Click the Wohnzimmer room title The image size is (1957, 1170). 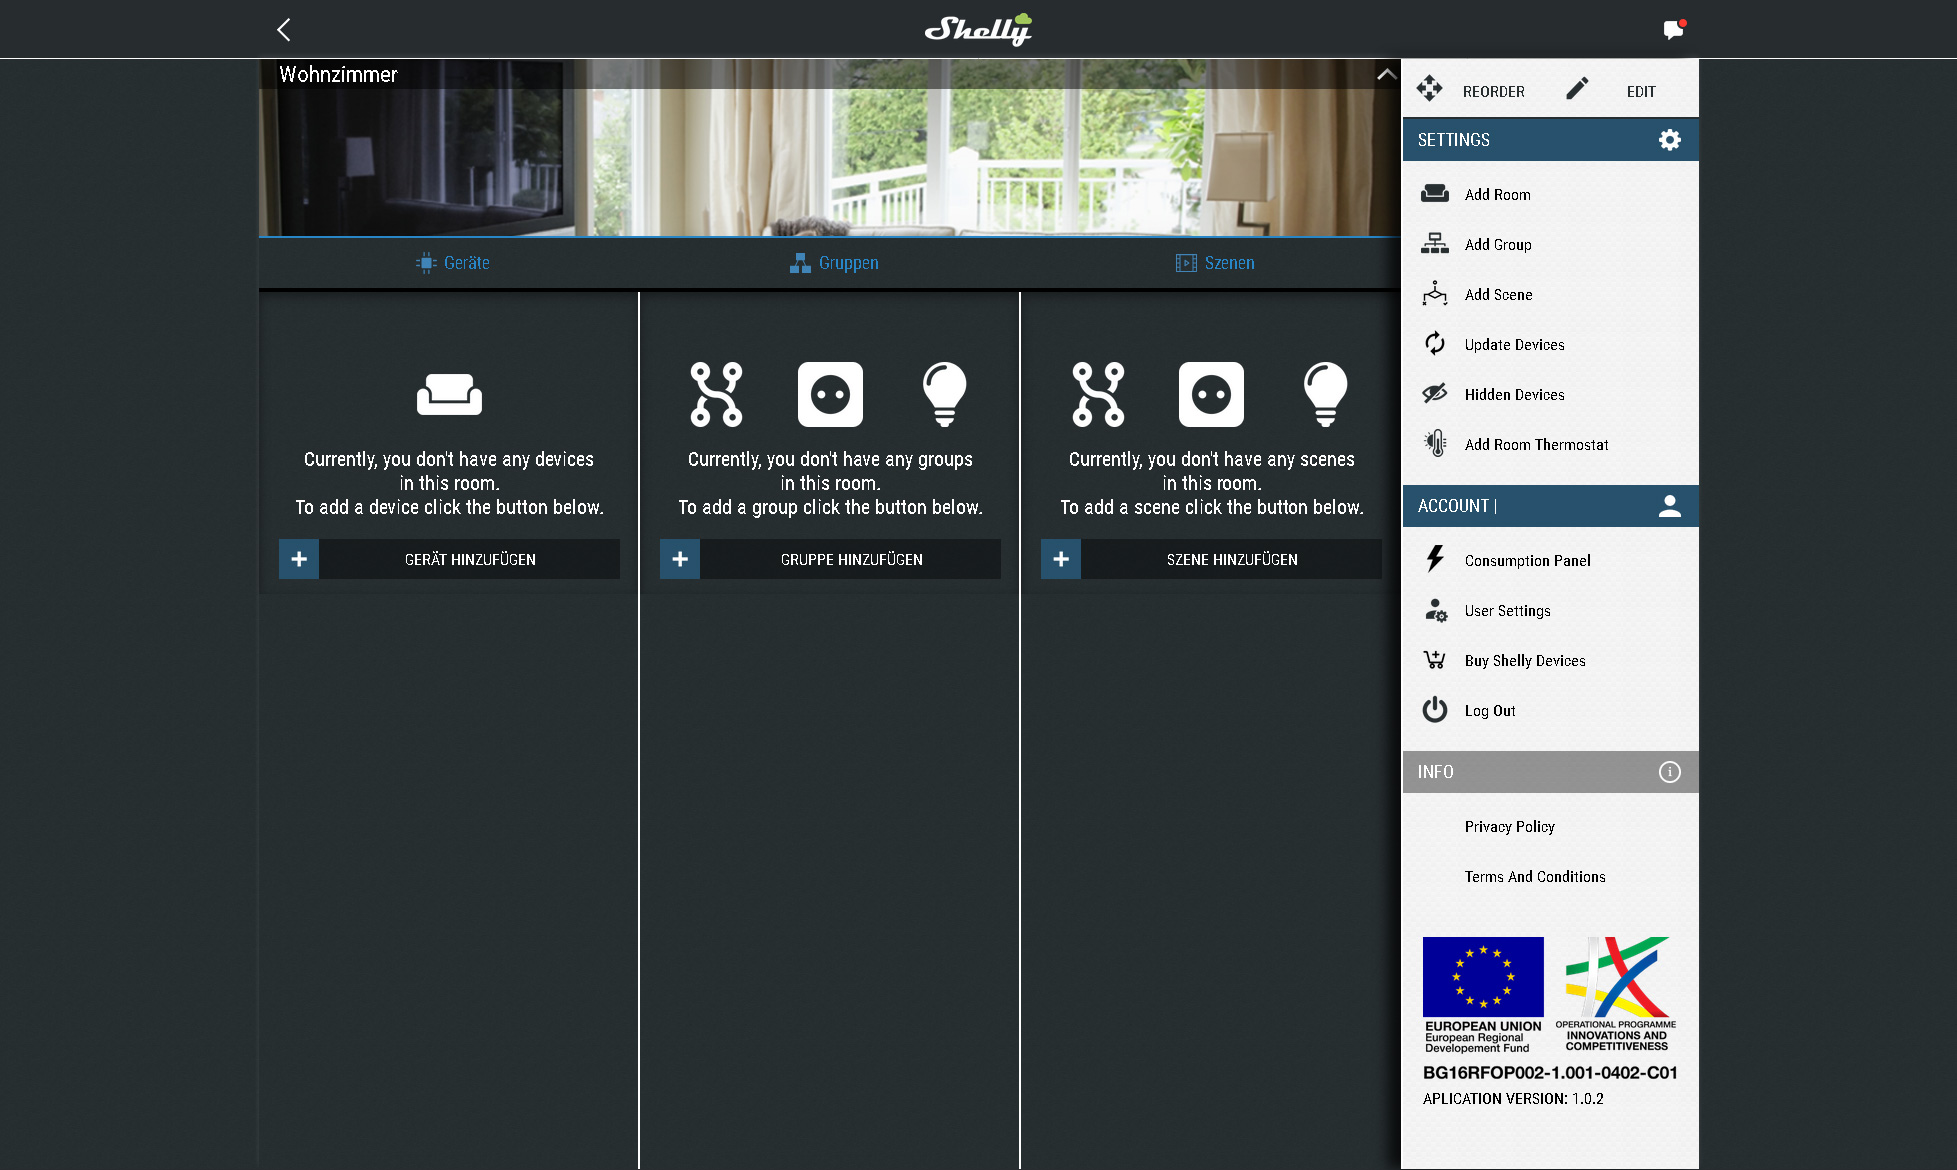click(x=338, y=75)
